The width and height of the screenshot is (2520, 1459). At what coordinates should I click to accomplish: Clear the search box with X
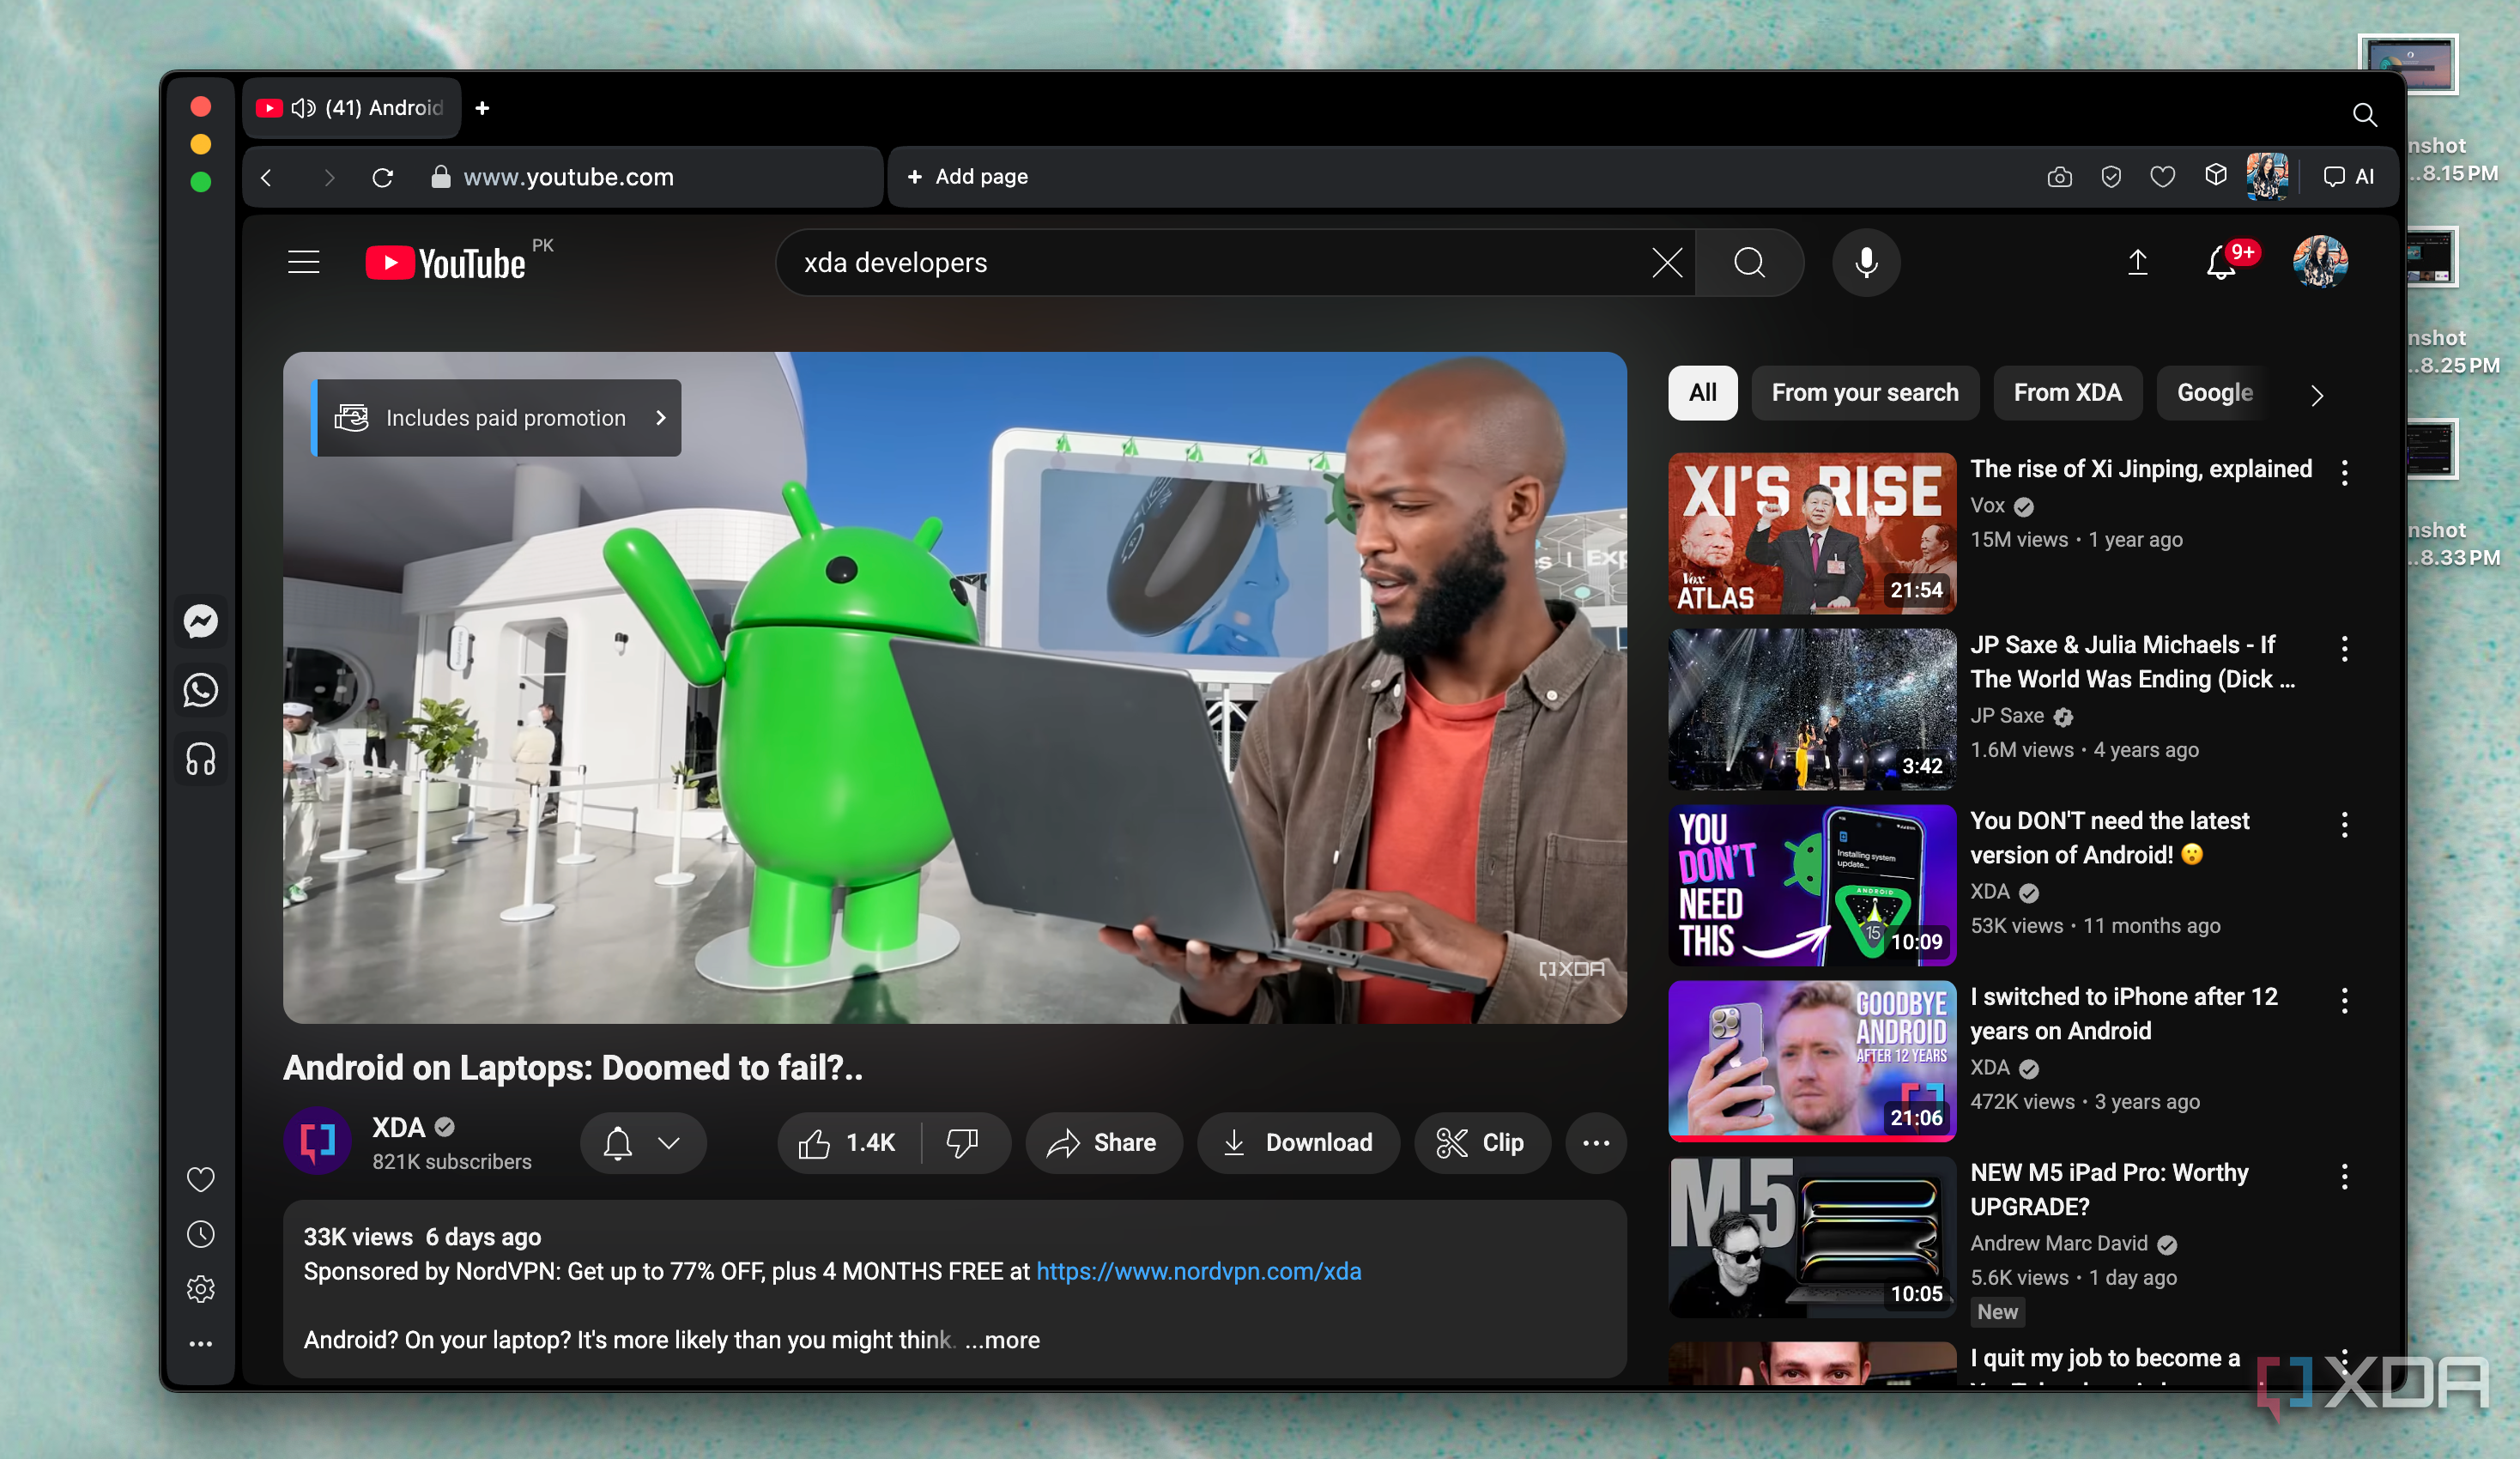pos(1667,263)
